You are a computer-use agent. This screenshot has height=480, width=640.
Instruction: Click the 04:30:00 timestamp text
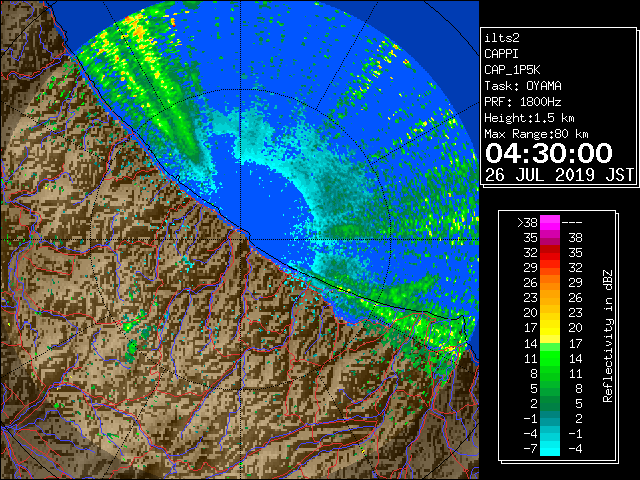549,153
